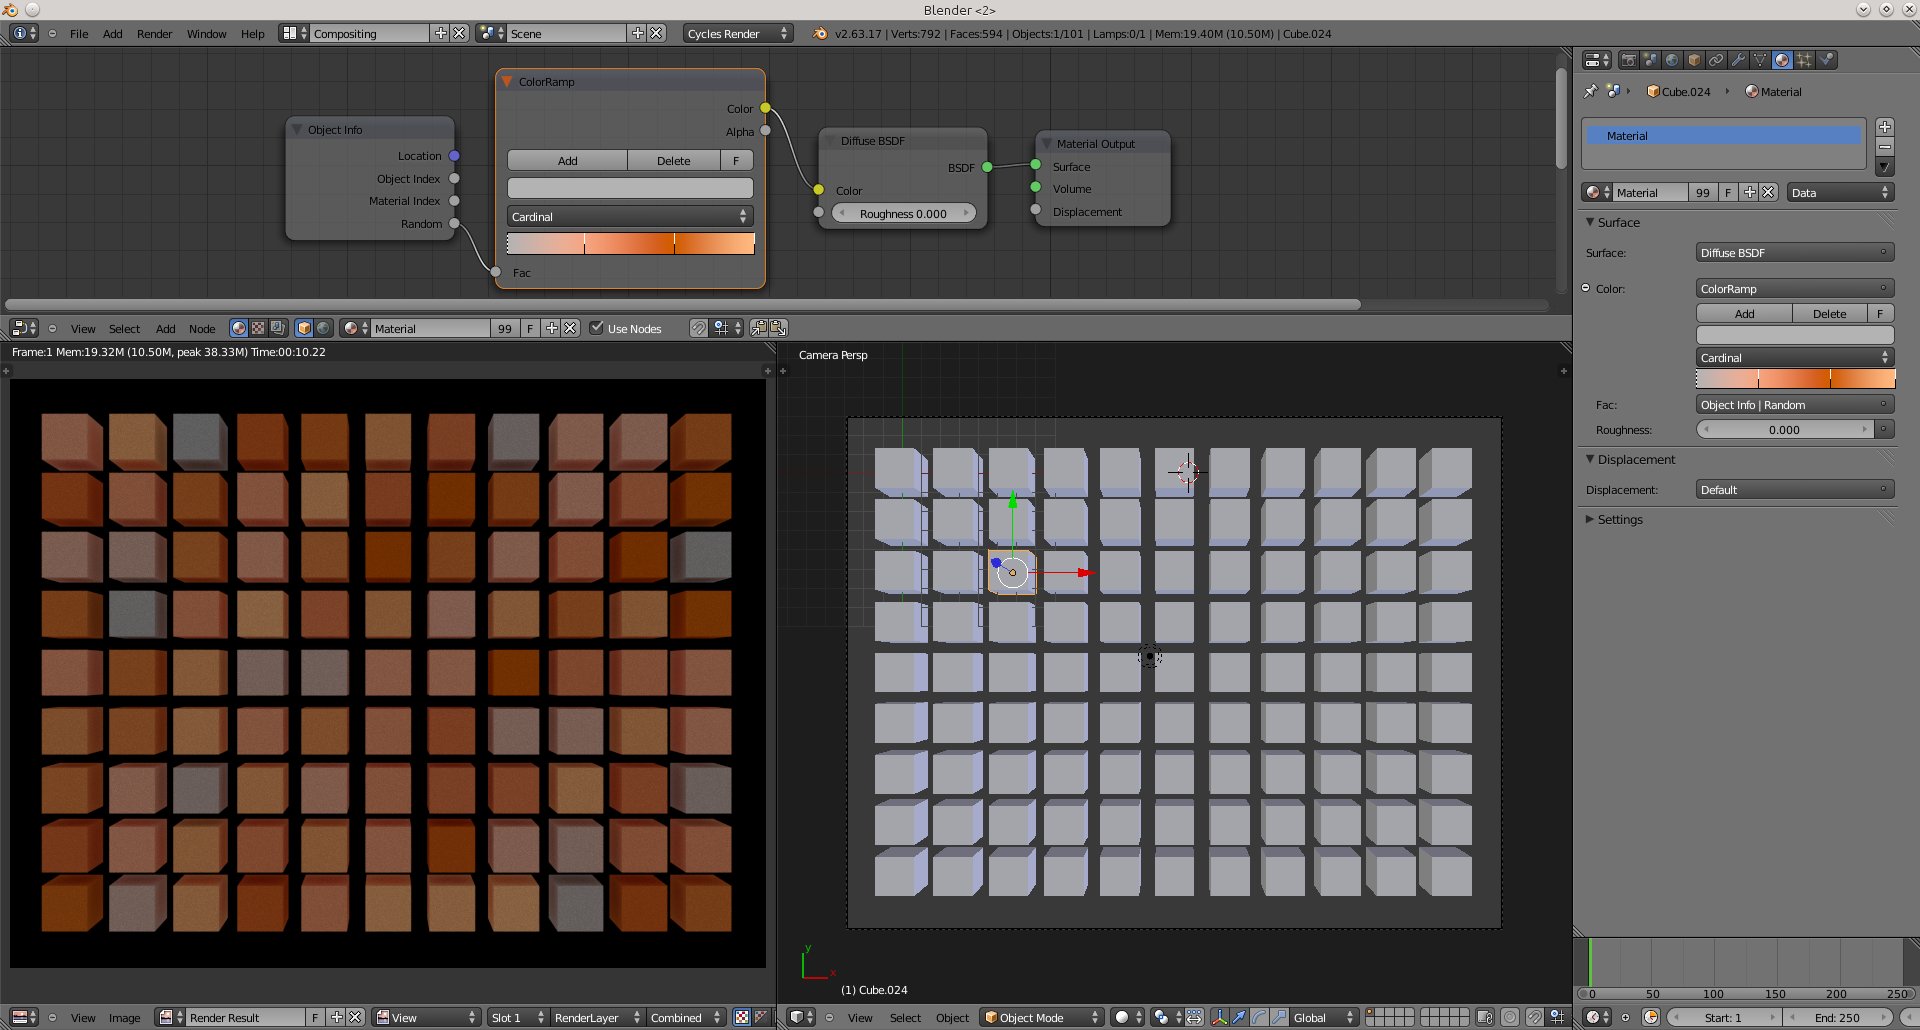1920x1030 pixels.
Task: Add a new material slot with plus
Action: [1884, 127]
